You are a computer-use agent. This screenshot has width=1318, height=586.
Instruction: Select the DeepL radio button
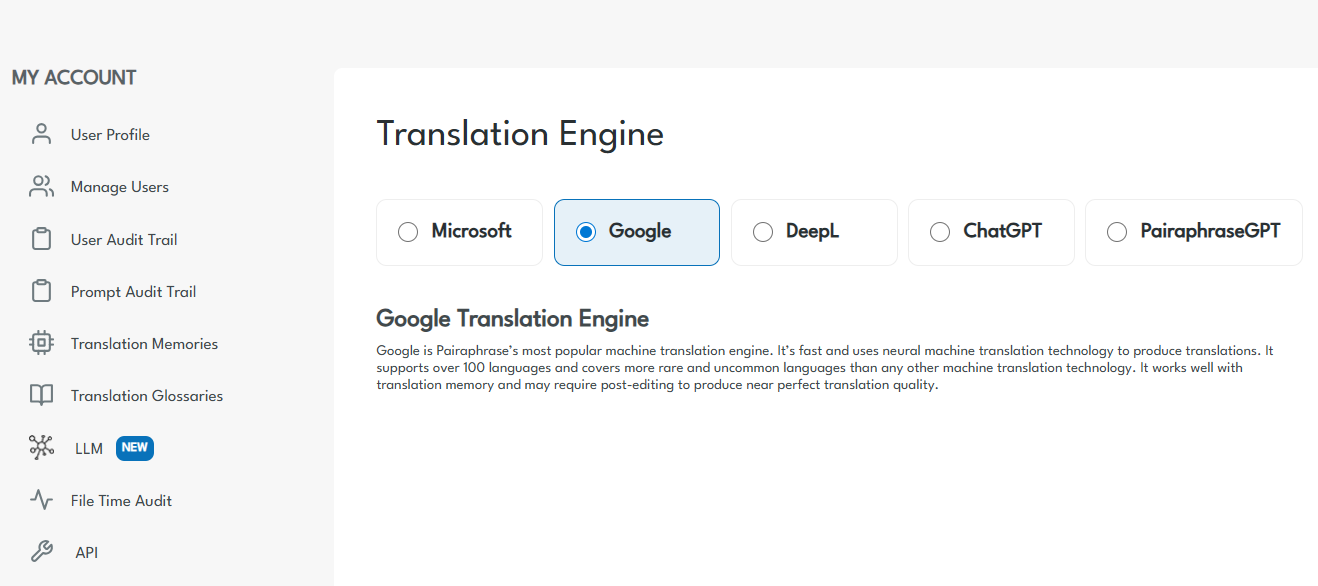click(x=763, y=231)
